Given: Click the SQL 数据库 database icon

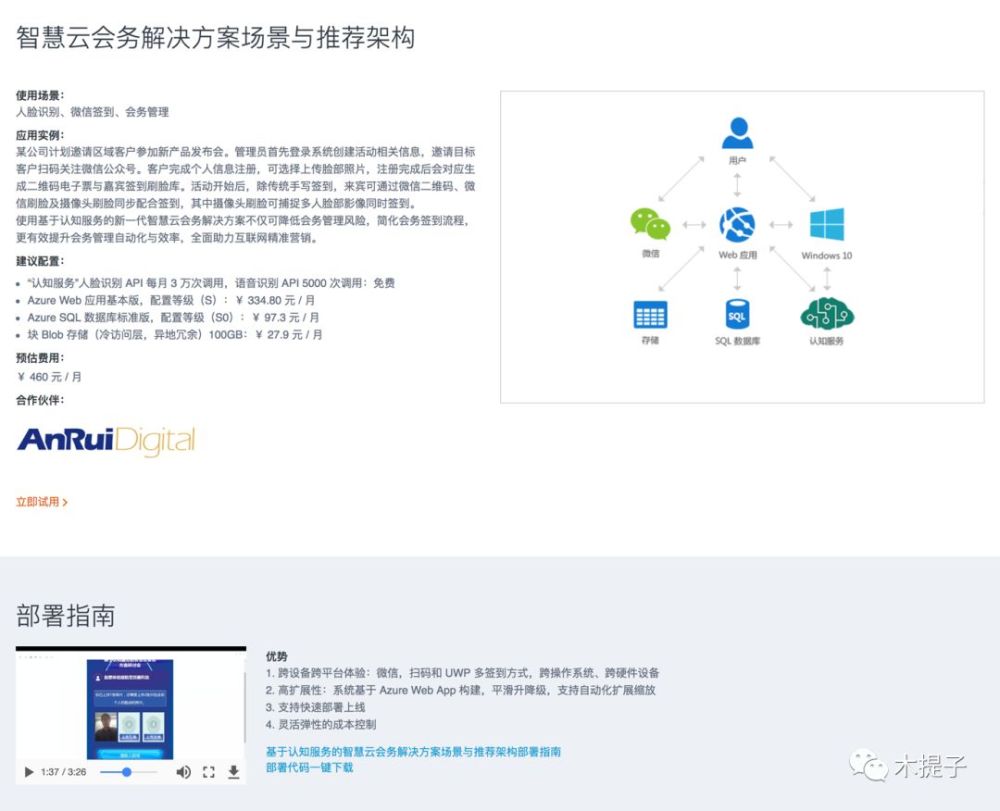Looking at the screenshot, I should click(737, 314).
